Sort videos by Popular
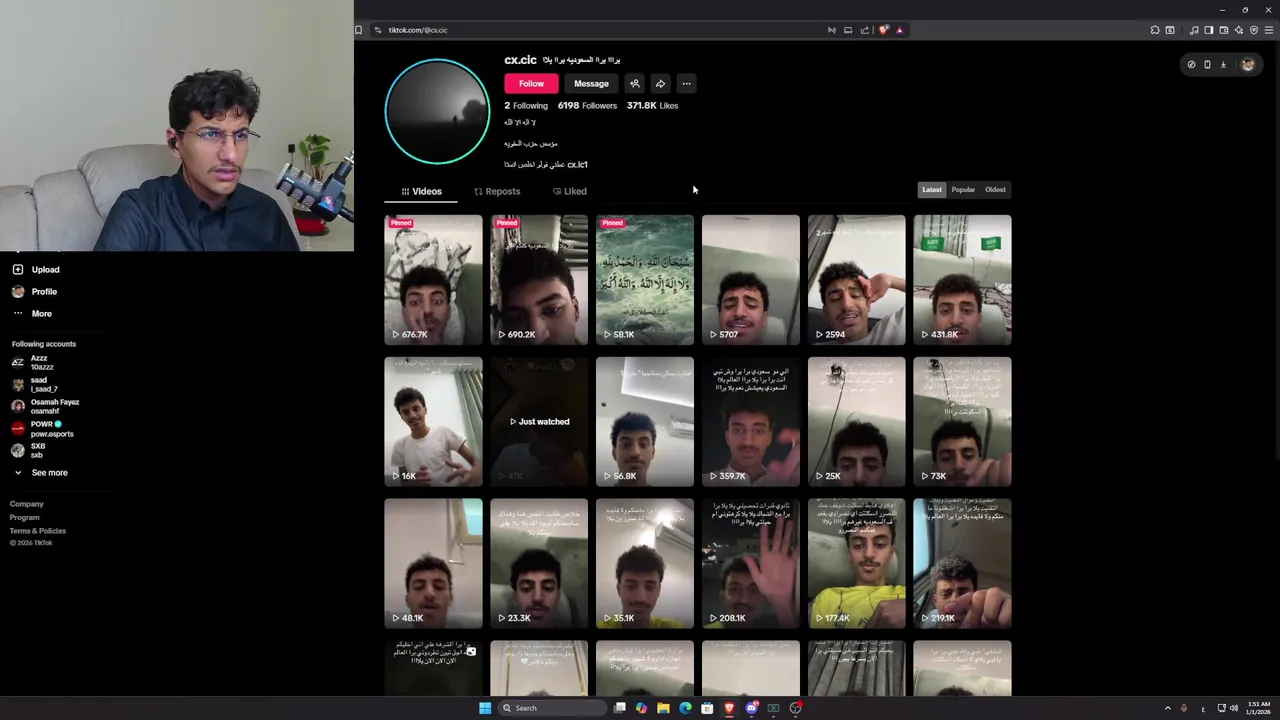1280x720 pixels. [963, 190]
